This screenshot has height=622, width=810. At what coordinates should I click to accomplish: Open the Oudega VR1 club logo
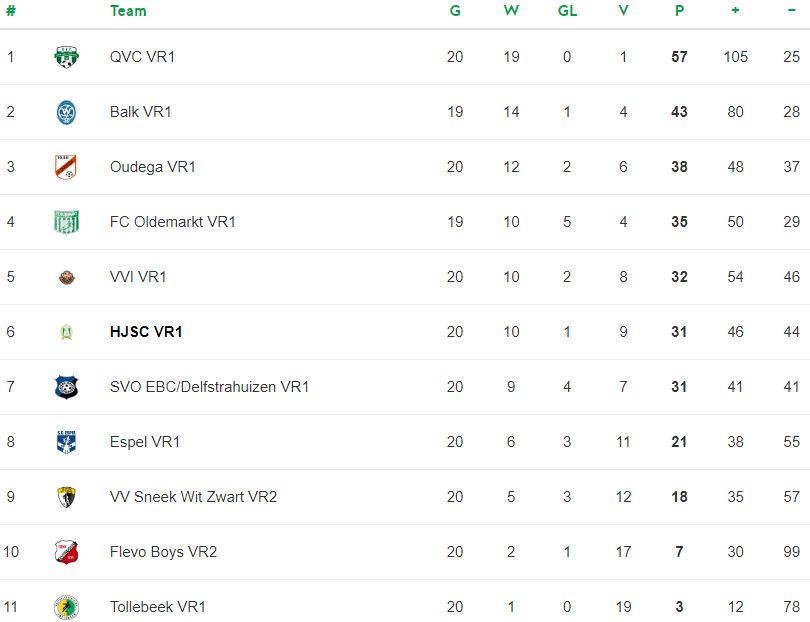(66, 167)
